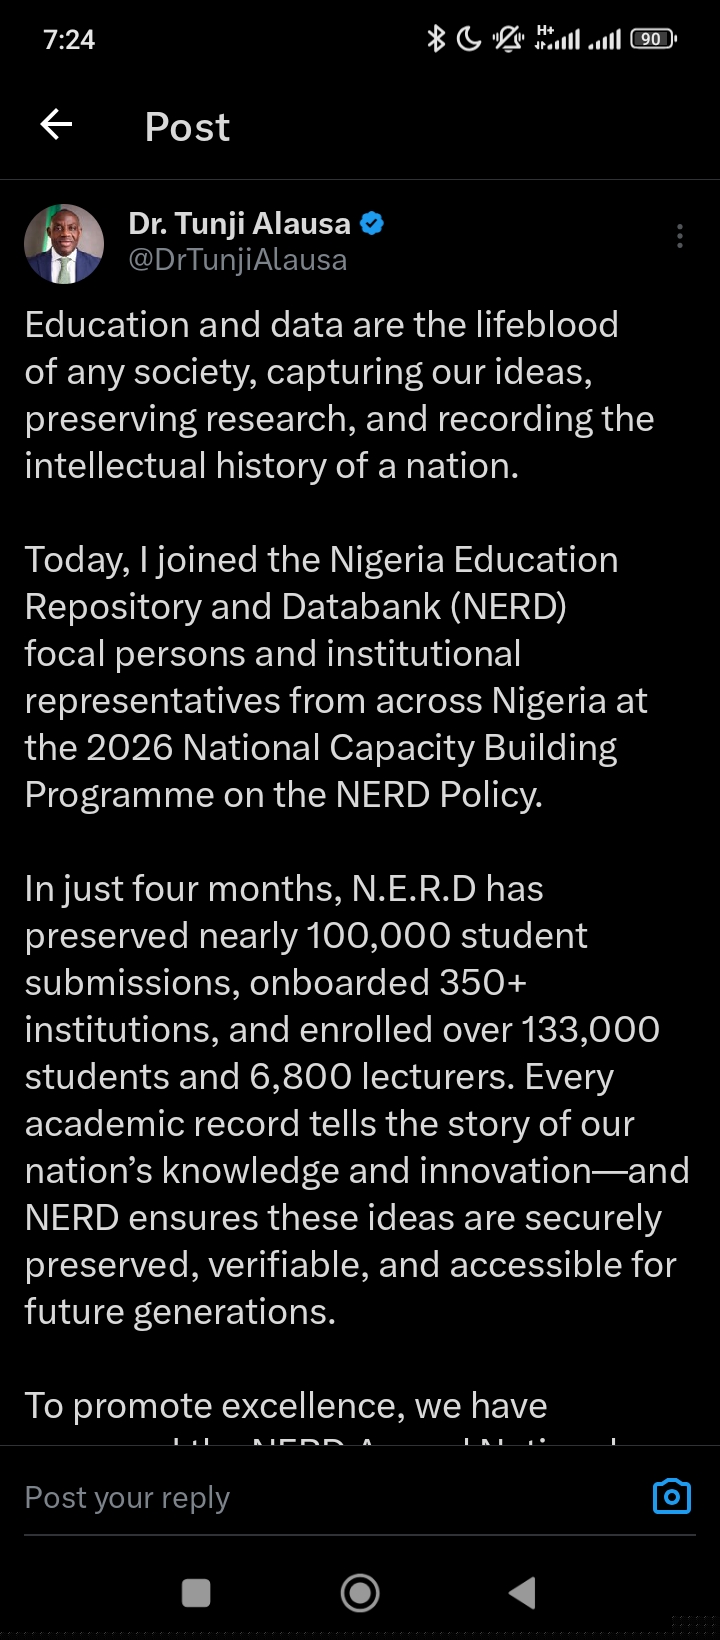720x1640 pixels.
Task: Open the Dr. Tunji Alausa display name
Action: click(239, 223)
